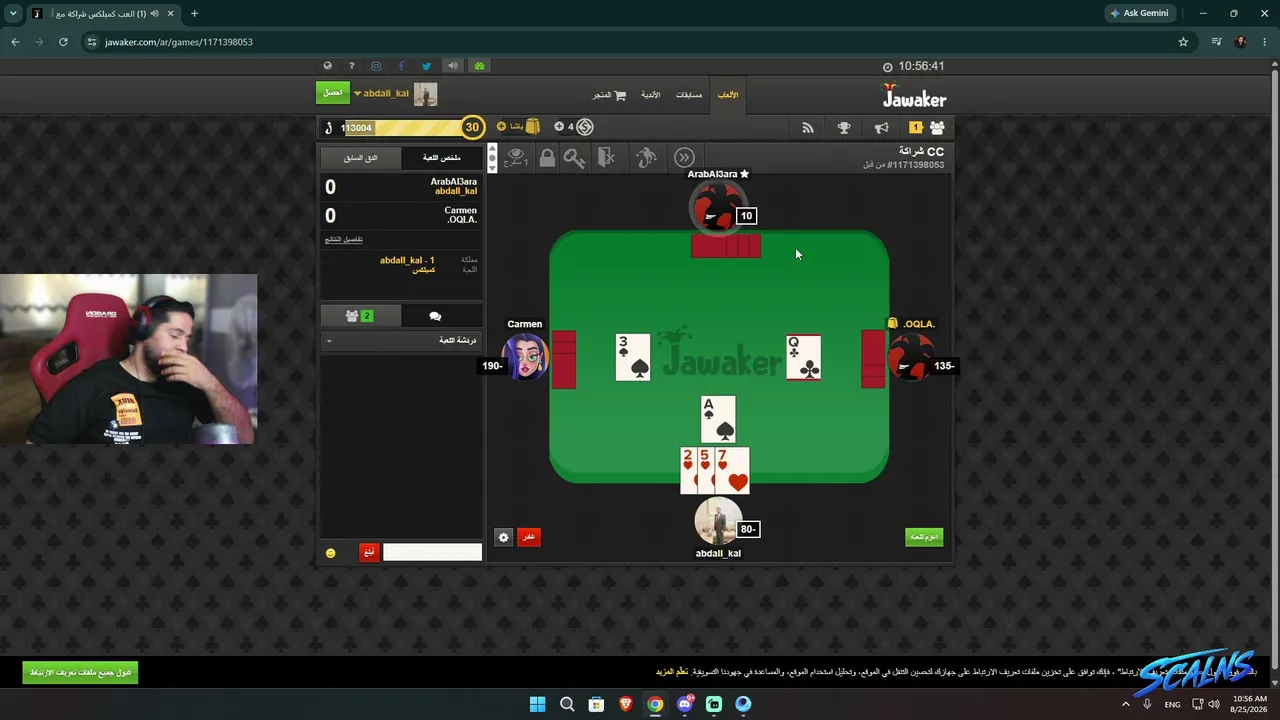Click abdall_kal profile picture in header
The width and height of the screenshot is (1280, 720).
(x=426, y=94)
